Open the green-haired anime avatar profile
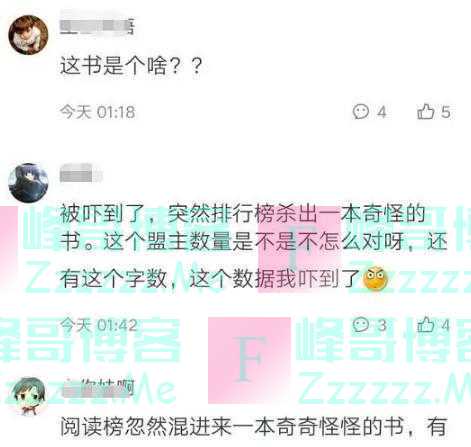 28,397
